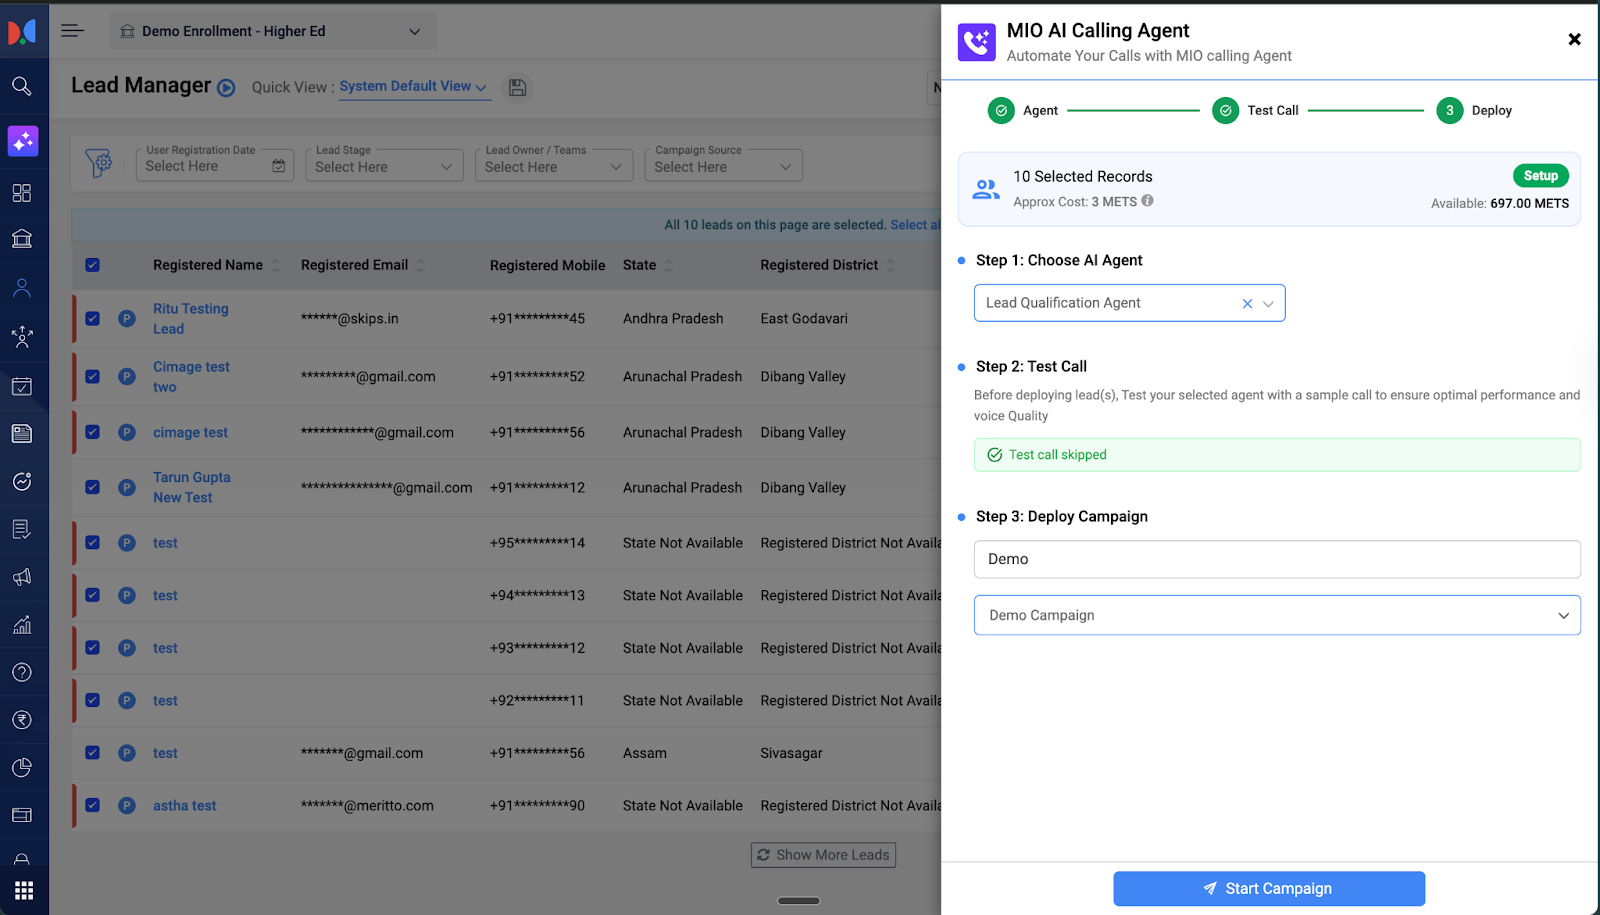The width and height of the screenshot is (1600, 915).
Task: Uncheck the Ritu Testing Lead row checkbox
Action: coord(93,319)
